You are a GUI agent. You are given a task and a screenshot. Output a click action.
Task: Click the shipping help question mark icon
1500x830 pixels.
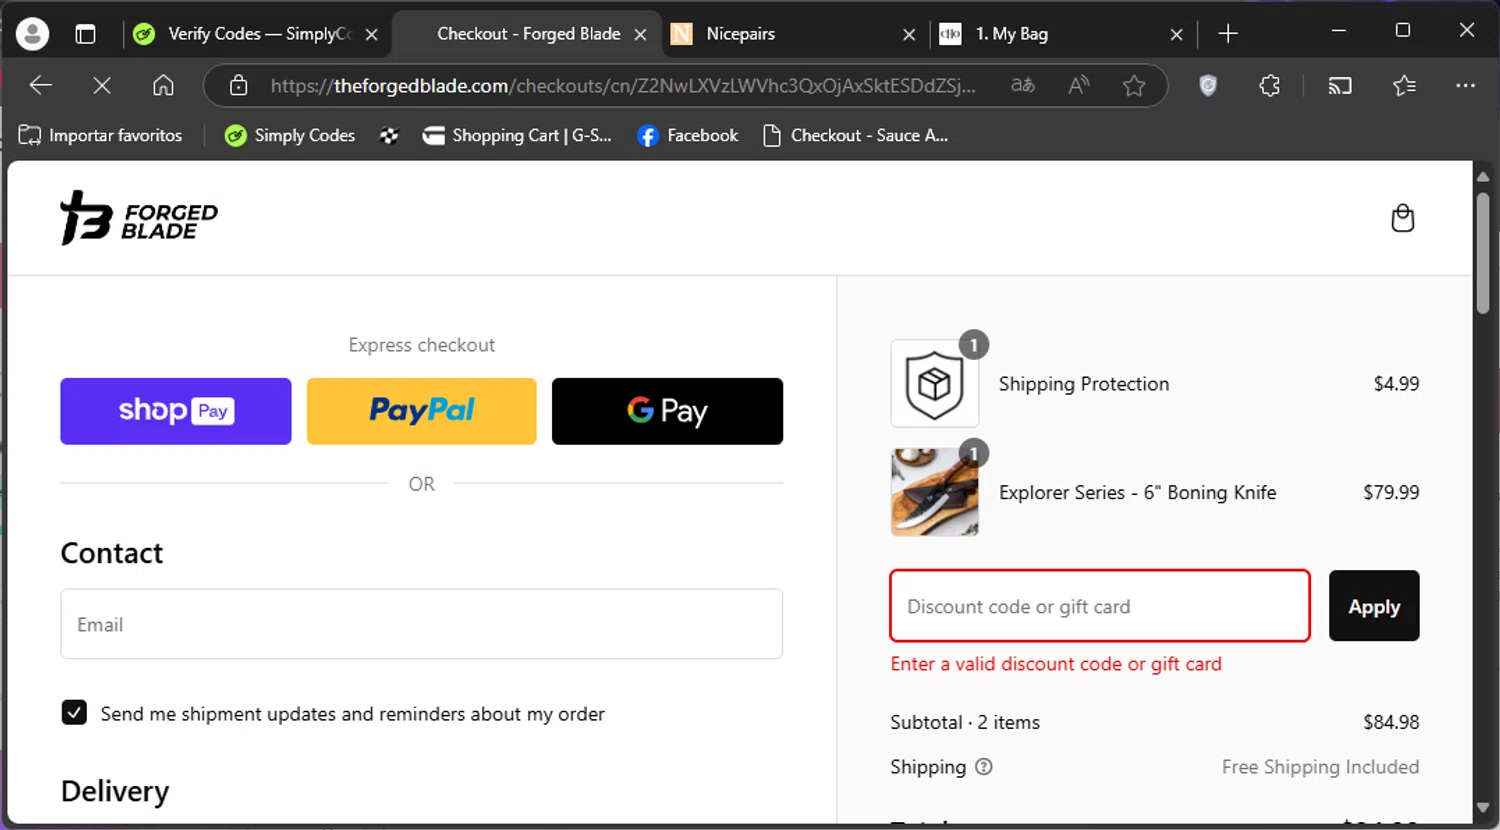[984, 767]
